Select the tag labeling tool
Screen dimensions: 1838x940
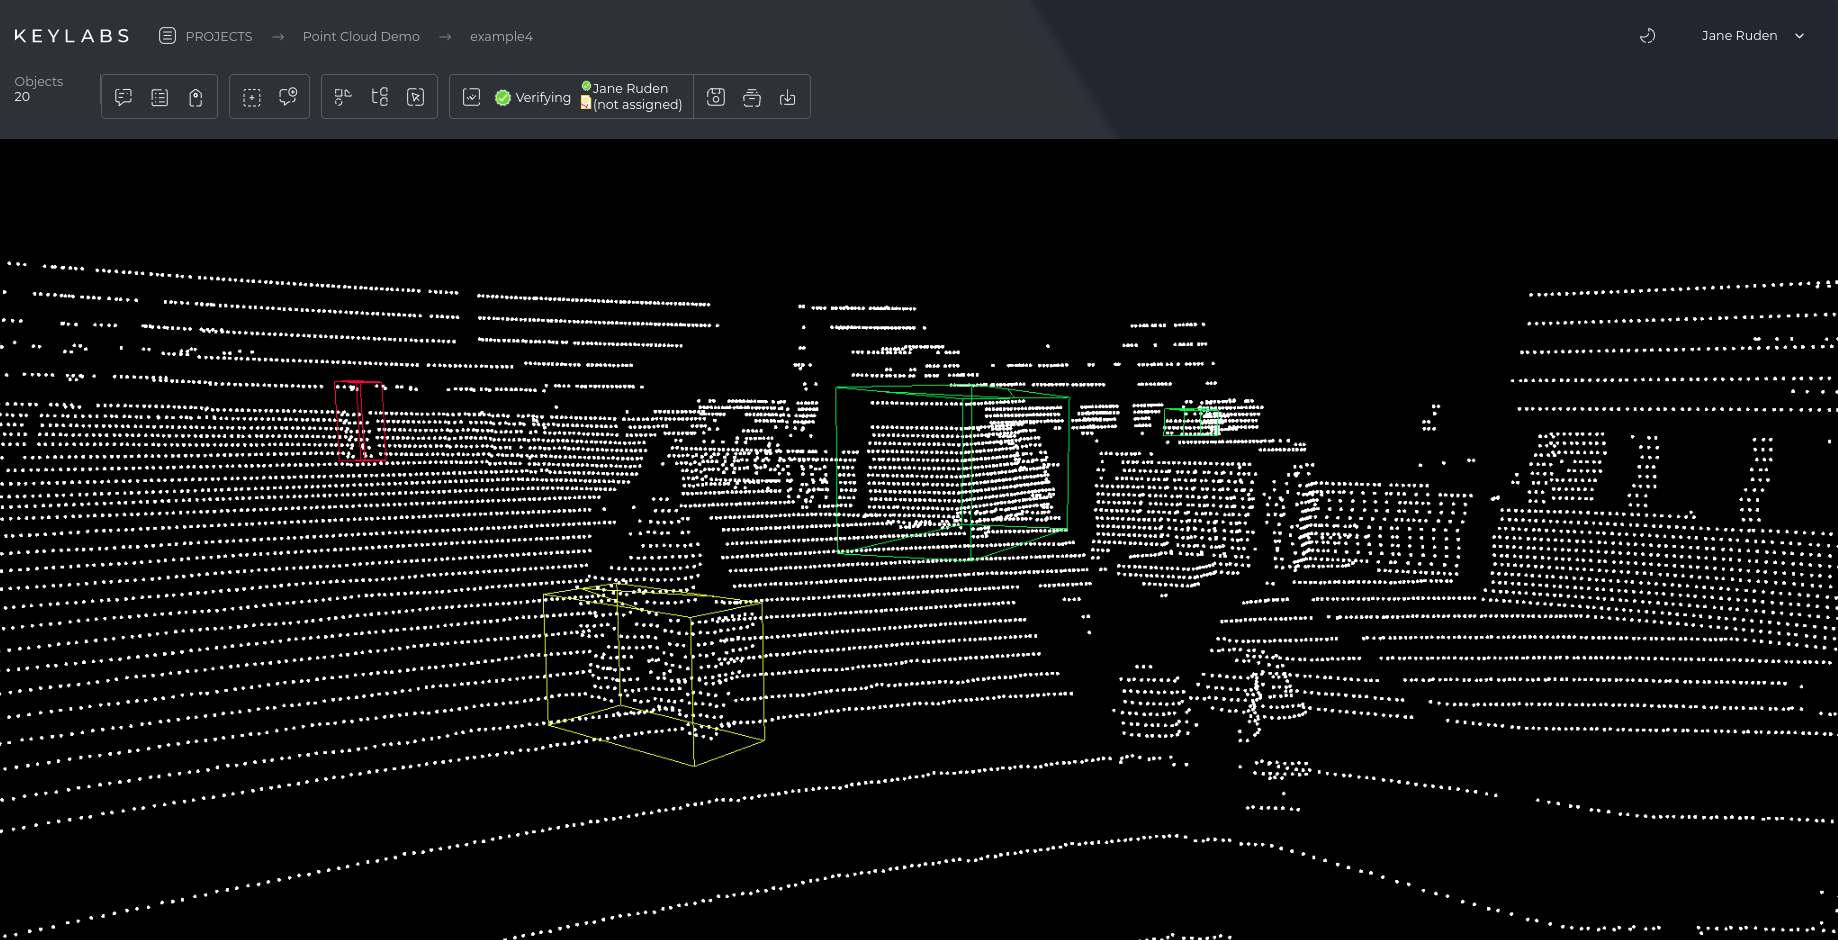tap(195, 96)
